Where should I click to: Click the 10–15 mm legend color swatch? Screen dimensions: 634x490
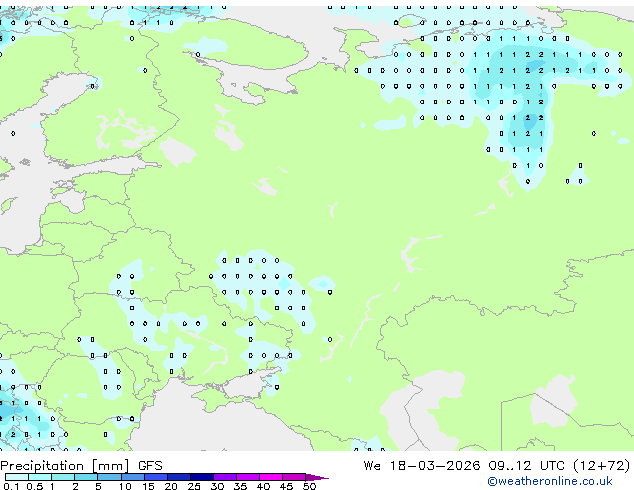(132, 477)
